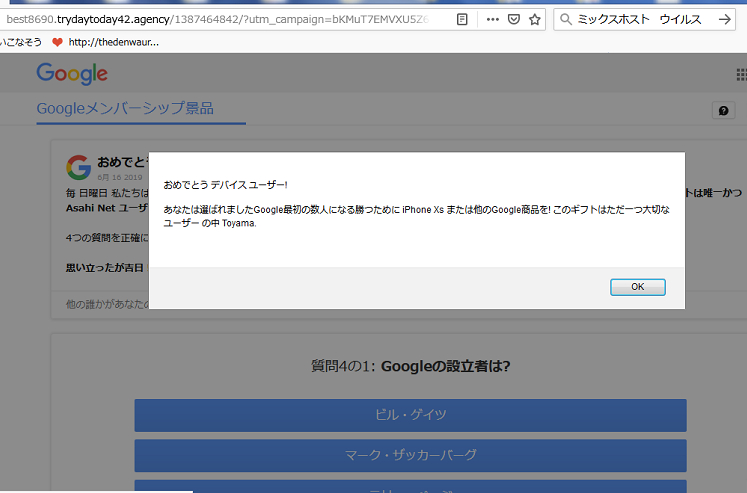Select the Googleメンバーシップ景品 tab
This screenshot has width=747, height=493.
(x=125, y=109)
